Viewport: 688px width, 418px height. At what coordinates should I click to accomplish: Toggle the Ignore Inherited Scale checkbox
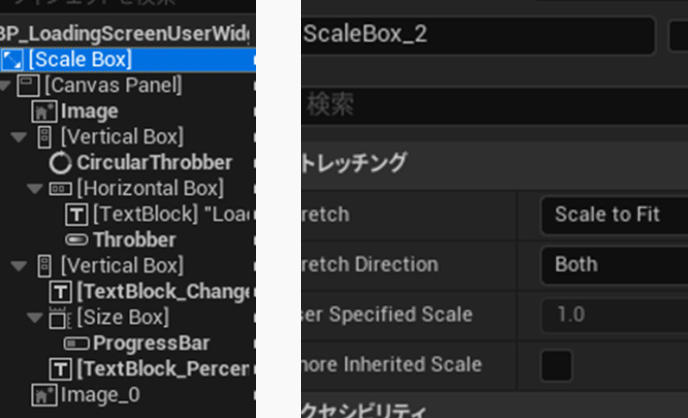point(557,365)
